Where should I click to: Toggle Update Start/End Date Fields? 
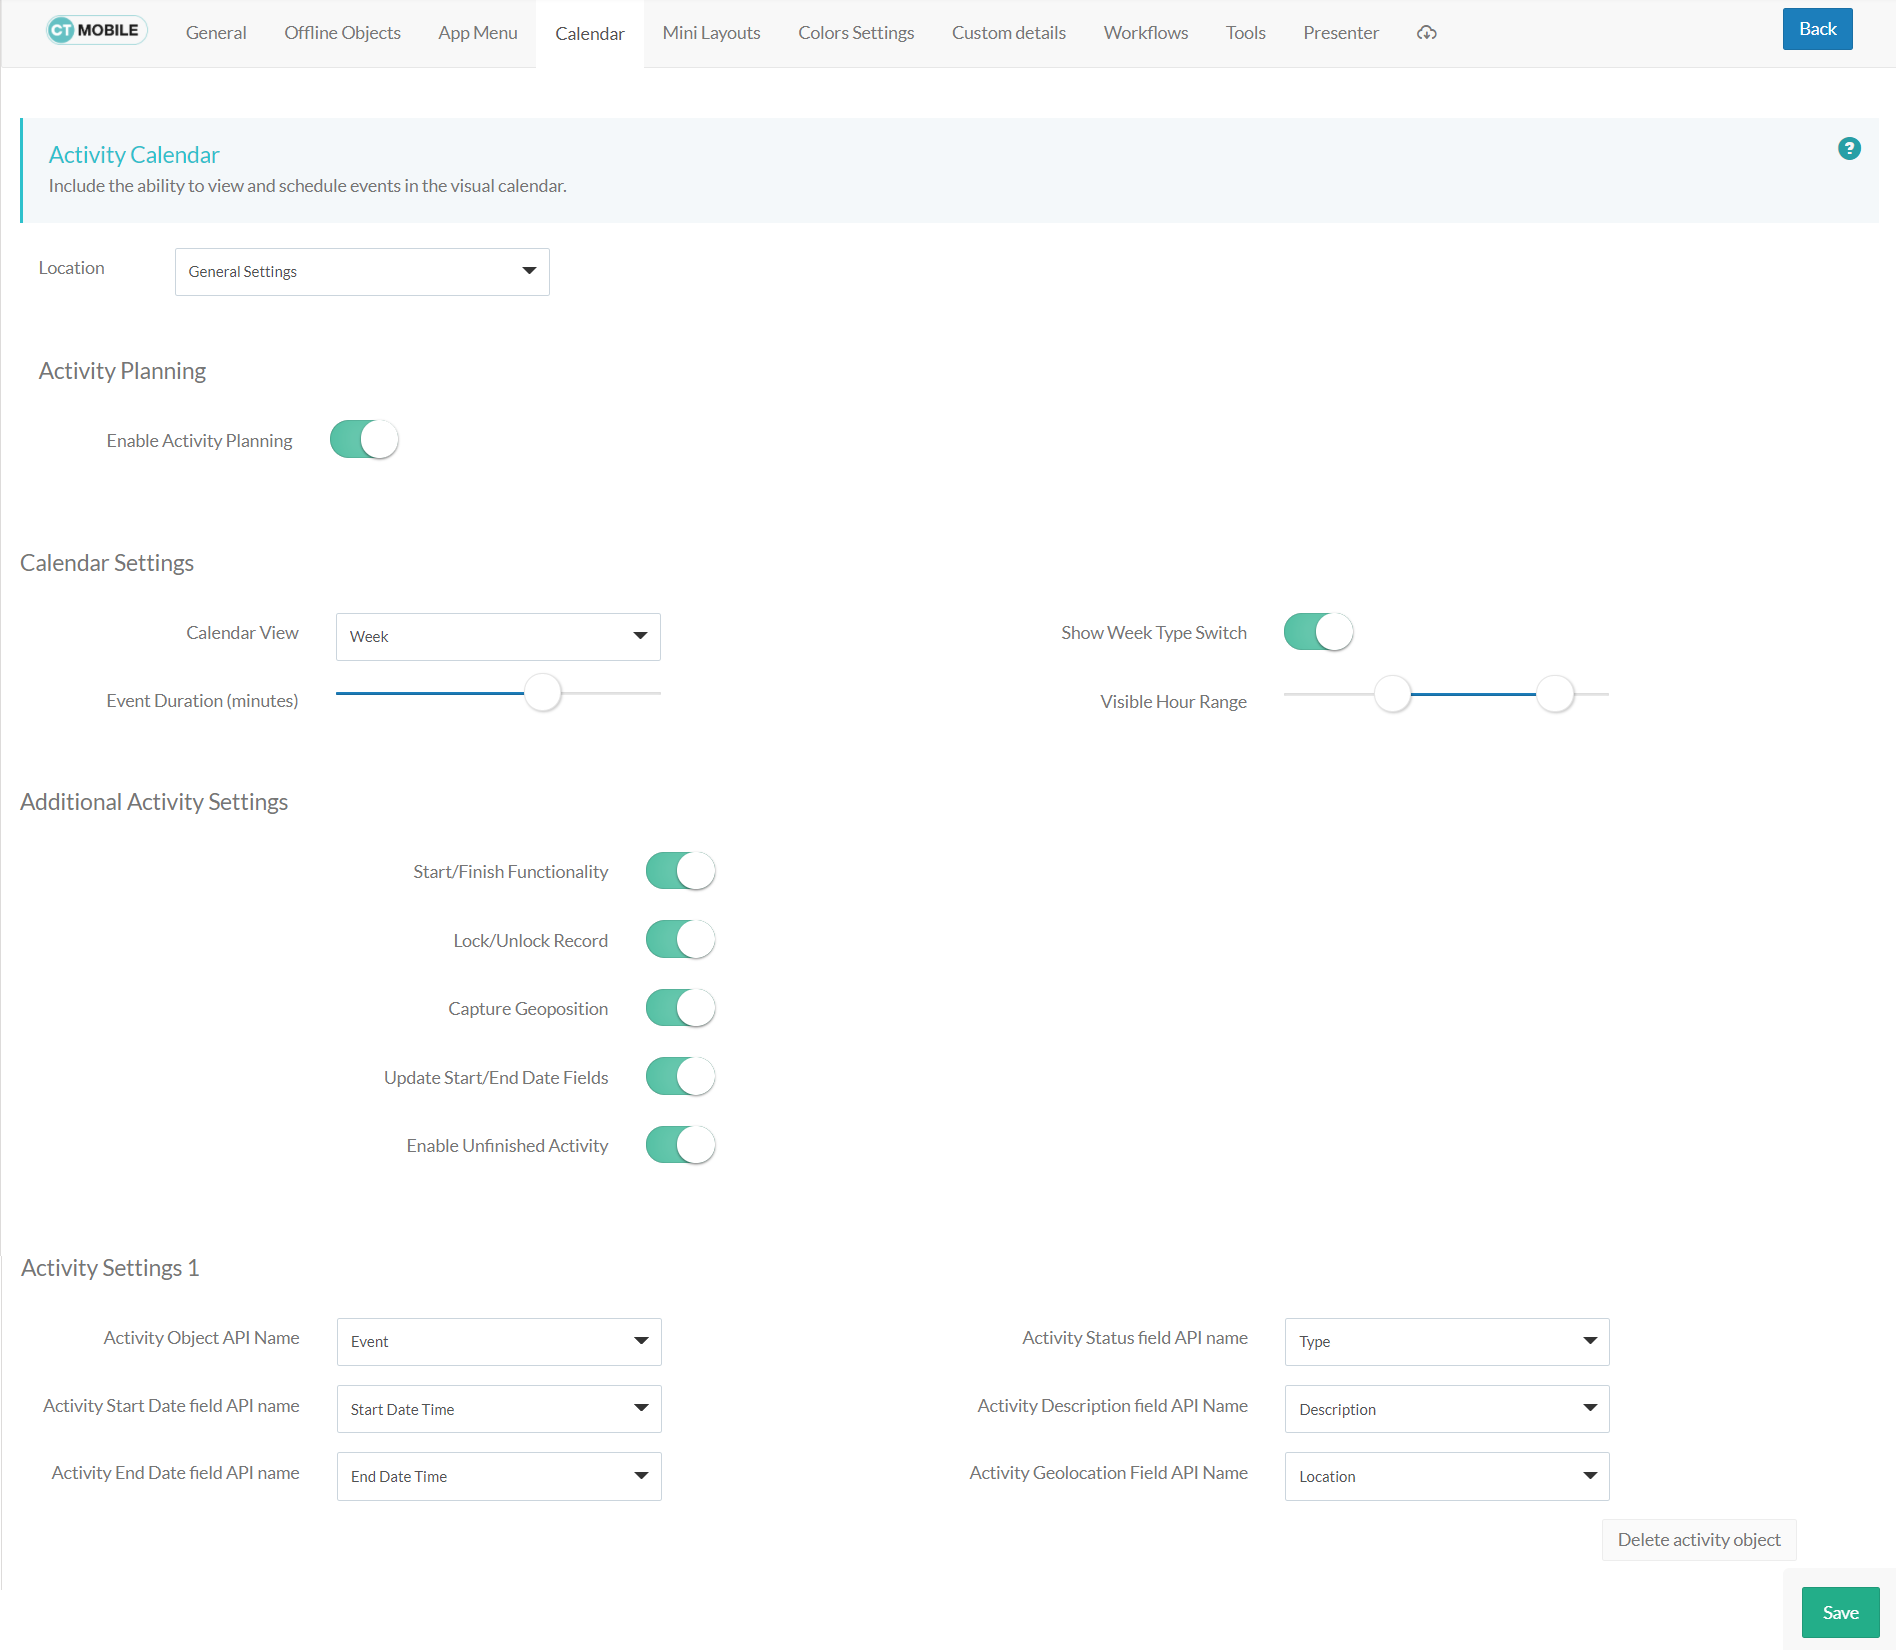coord(680,1077)
